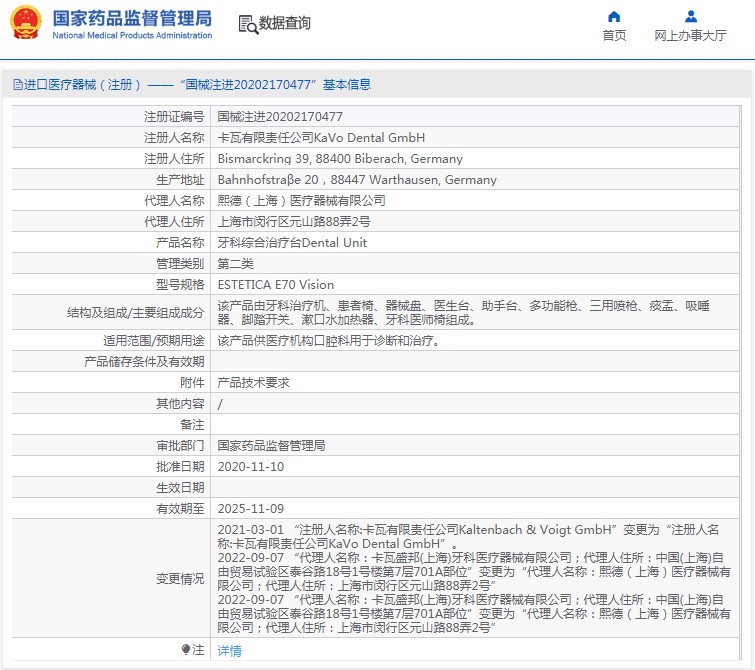Click registration number 国械注进20202170477 value

(x=280, y=117)
